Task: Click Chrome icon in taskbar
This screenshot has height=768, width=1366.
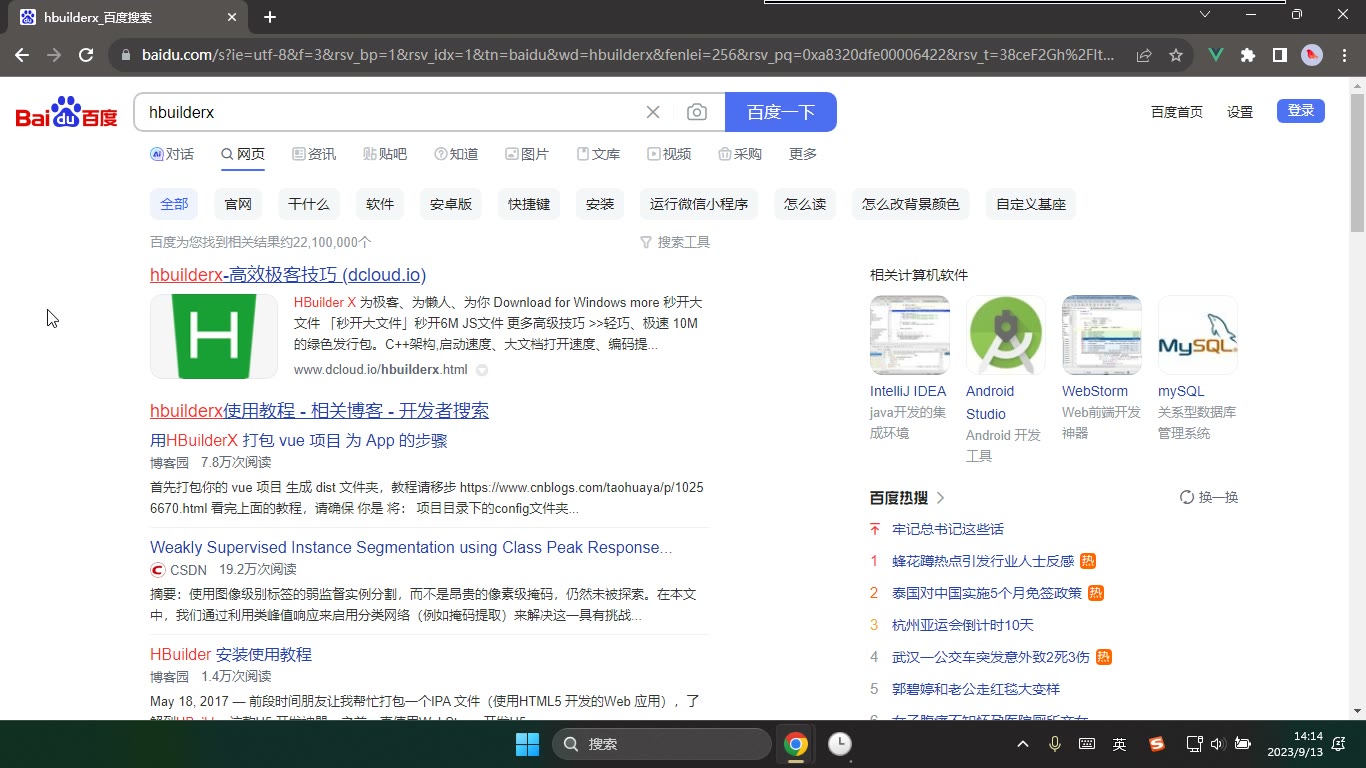Action: (796, 744)
